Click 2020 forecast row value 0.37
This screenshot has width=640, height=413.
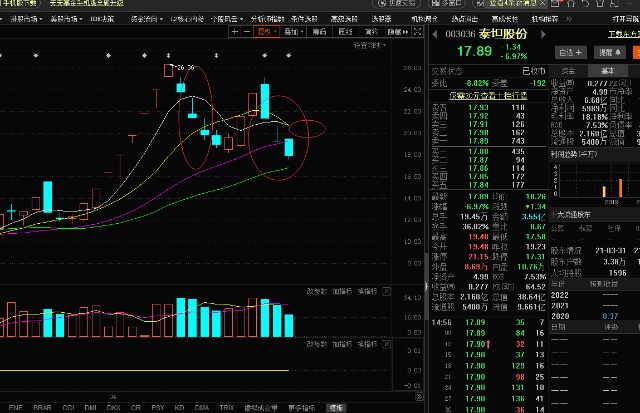(x=609, y=316)
